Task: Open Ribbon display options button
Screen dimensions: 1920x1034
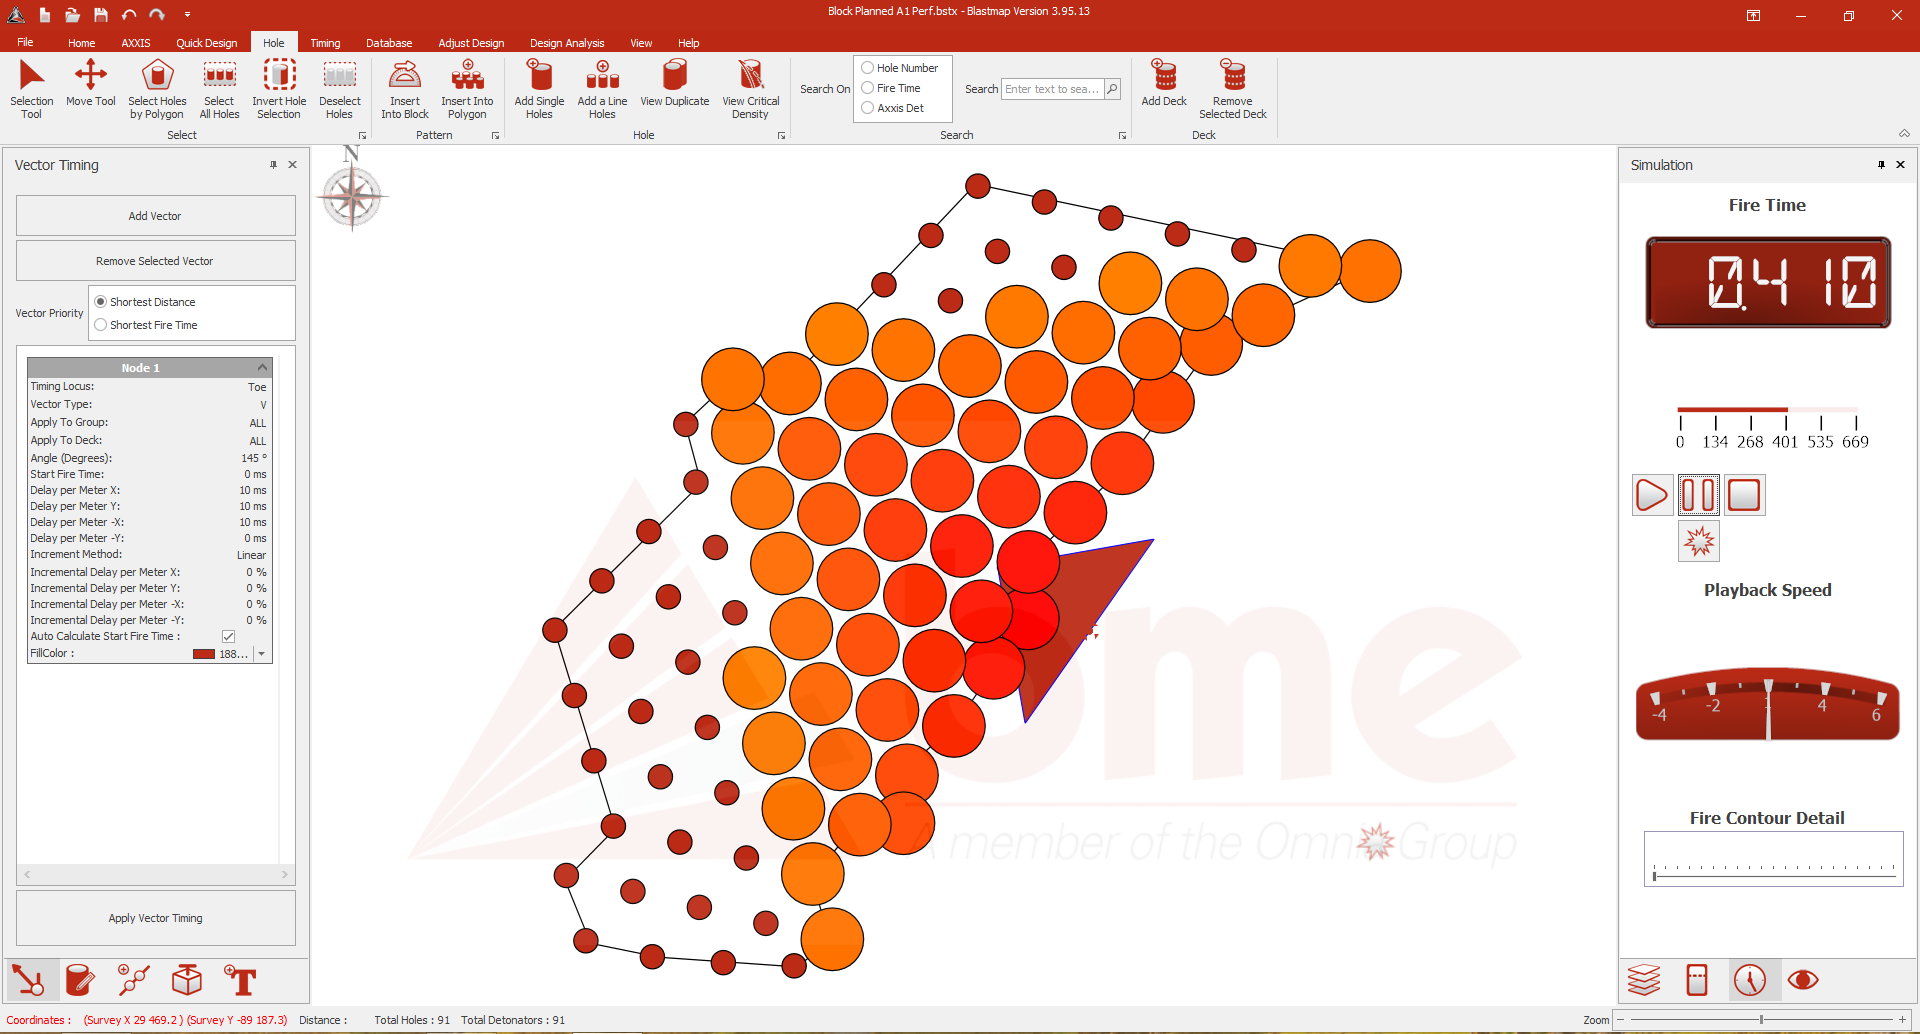Action: (1753, 15)
